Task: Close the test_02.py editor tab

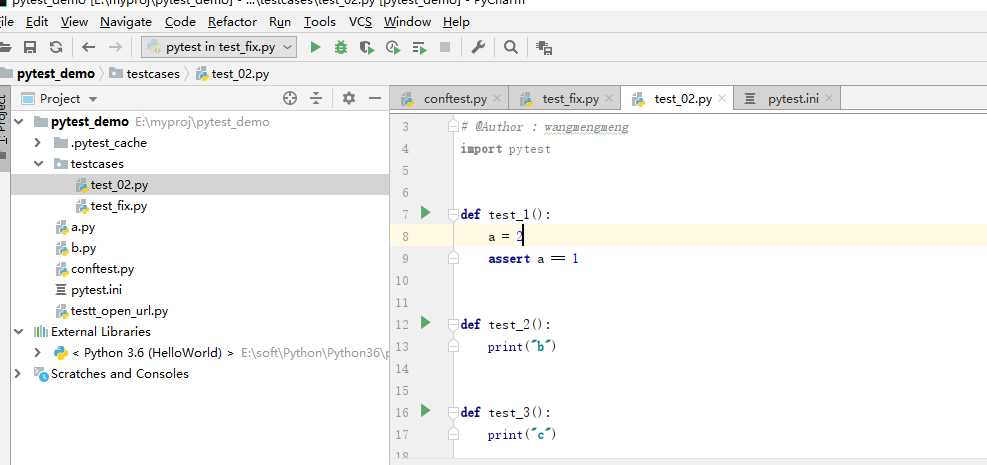Action: click(722, 99)
